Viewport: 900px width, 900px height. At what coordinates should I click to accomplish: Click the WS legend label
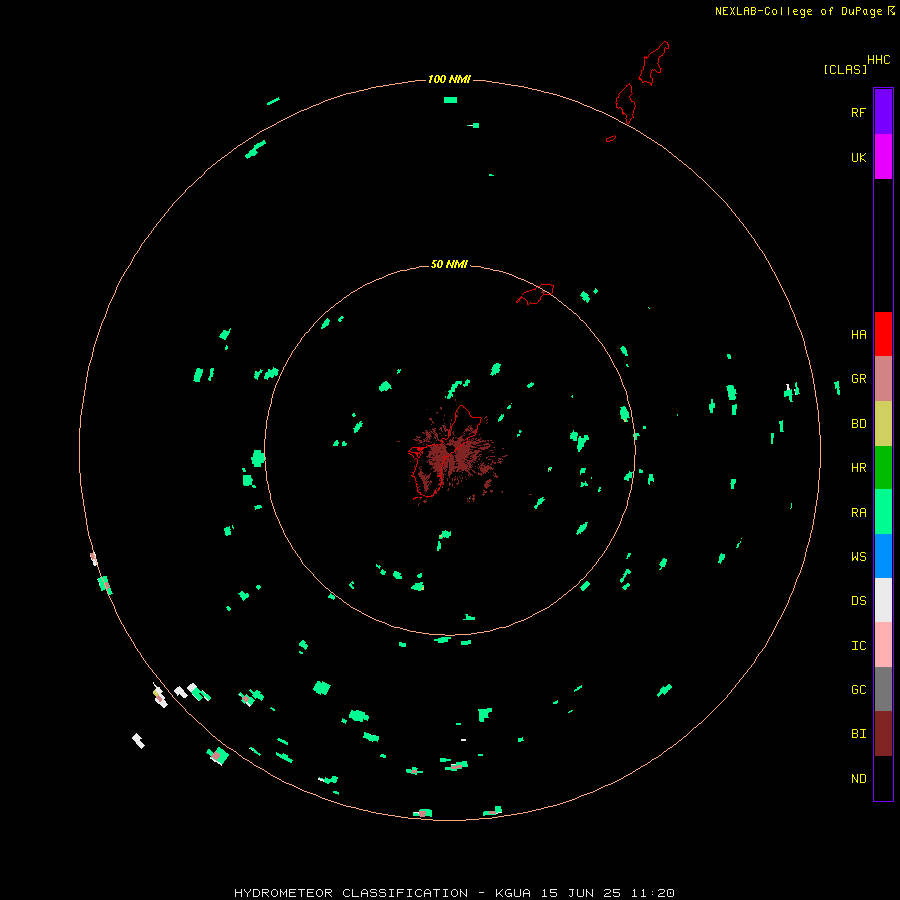859,556
